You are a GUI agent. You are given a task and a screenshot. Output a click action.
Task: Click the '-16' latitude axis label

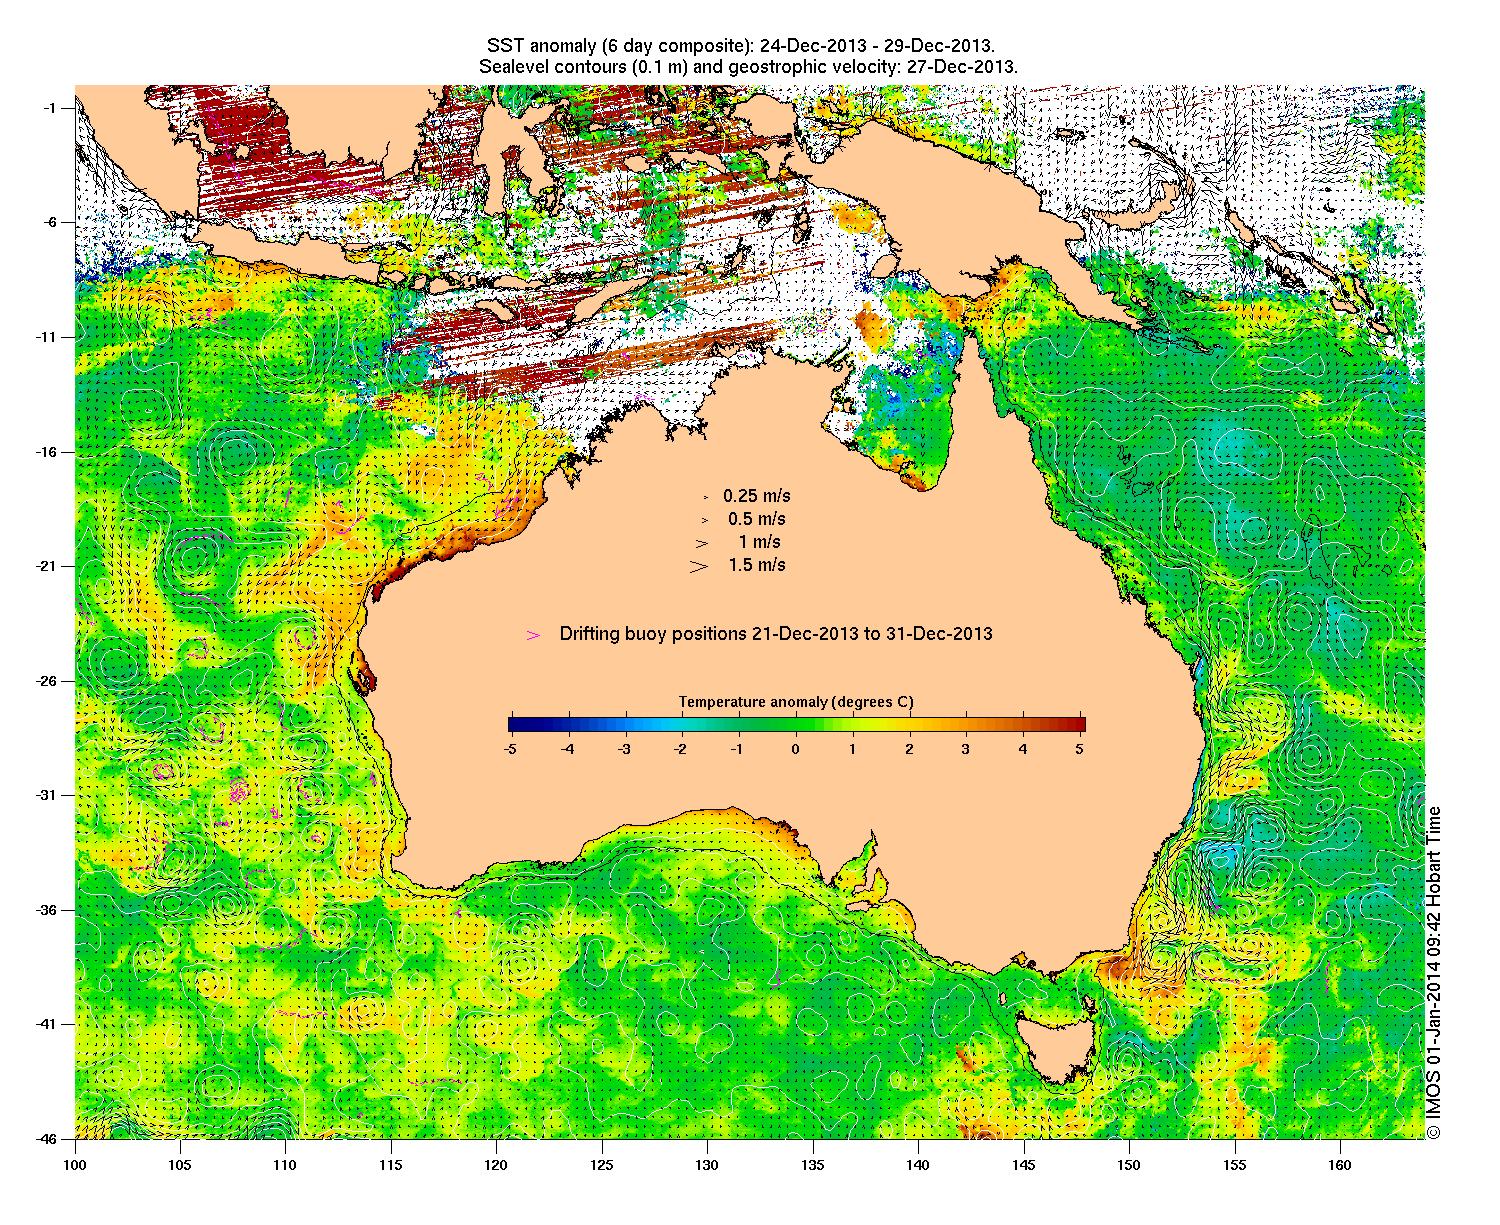(x=47, y=452)
